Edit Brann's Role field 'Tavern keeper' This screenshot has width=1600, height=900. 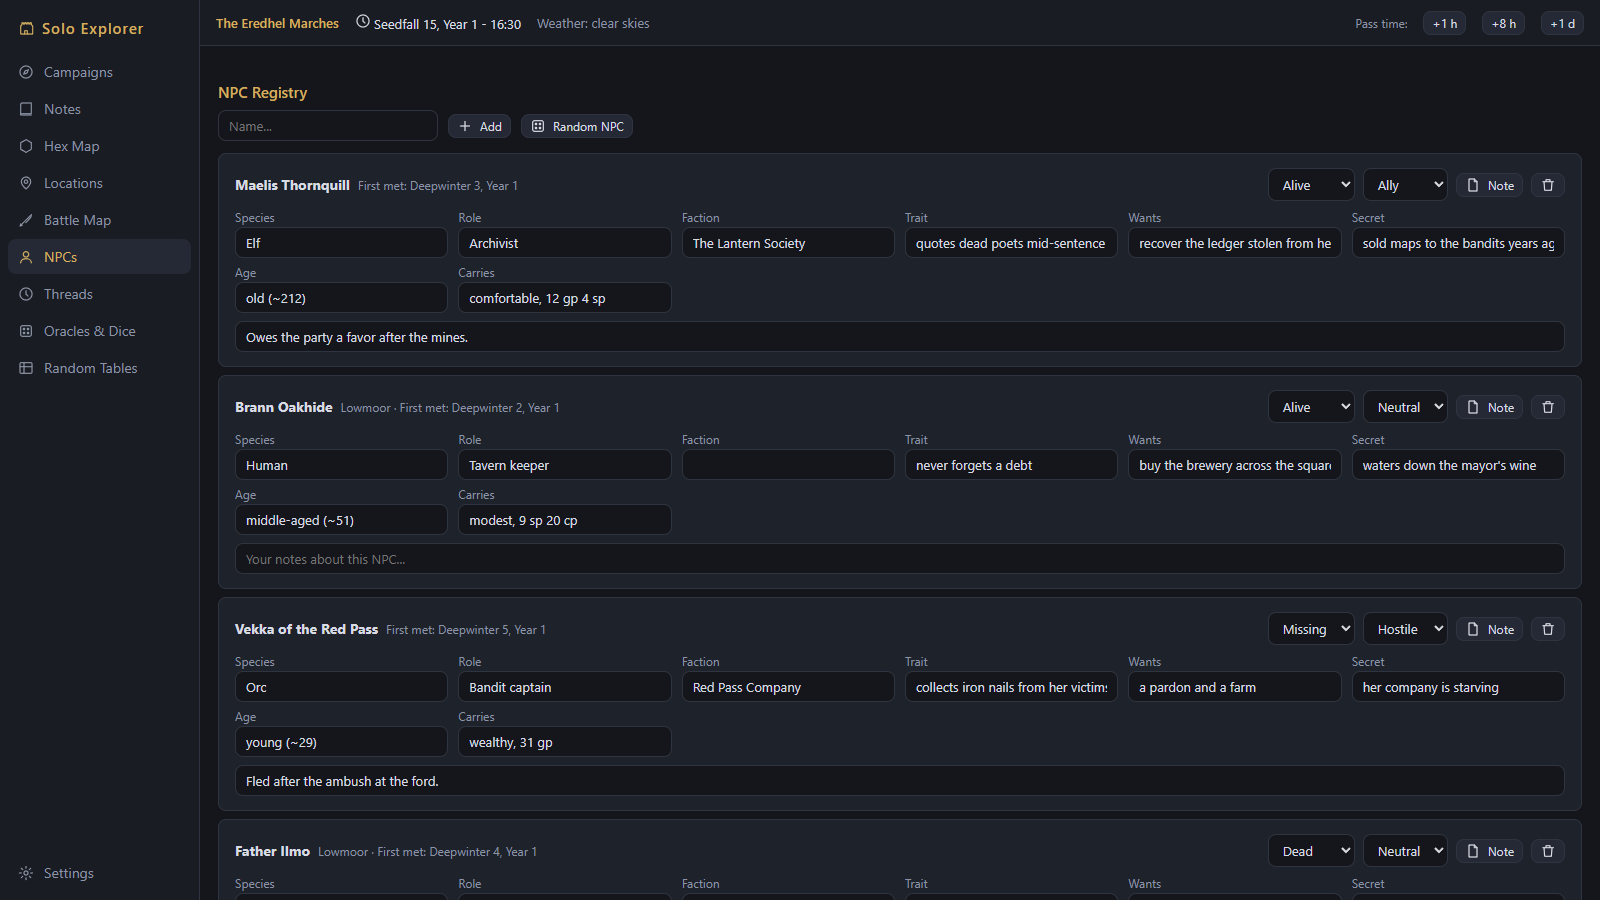[x=565, y=465]
